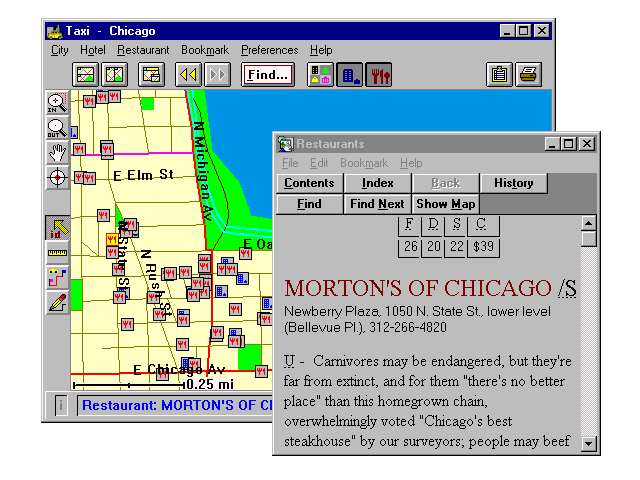The width and height of the screenshot is (640, 480).
Task: Open the Restaurant menu in Taxi window
Action: point(143,50)
